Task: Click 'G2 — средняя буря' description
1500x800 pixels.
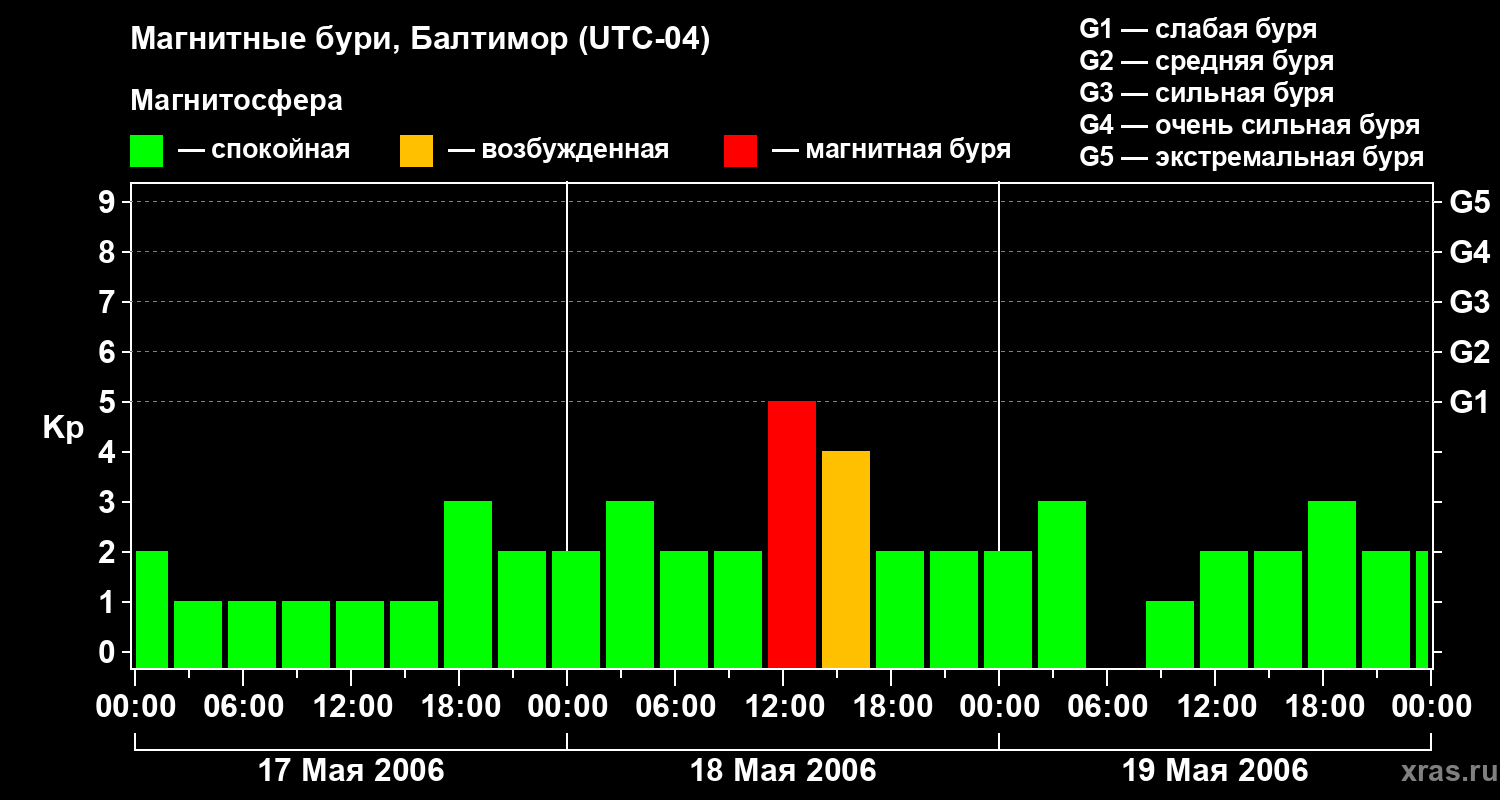Action: point(1206,61)
